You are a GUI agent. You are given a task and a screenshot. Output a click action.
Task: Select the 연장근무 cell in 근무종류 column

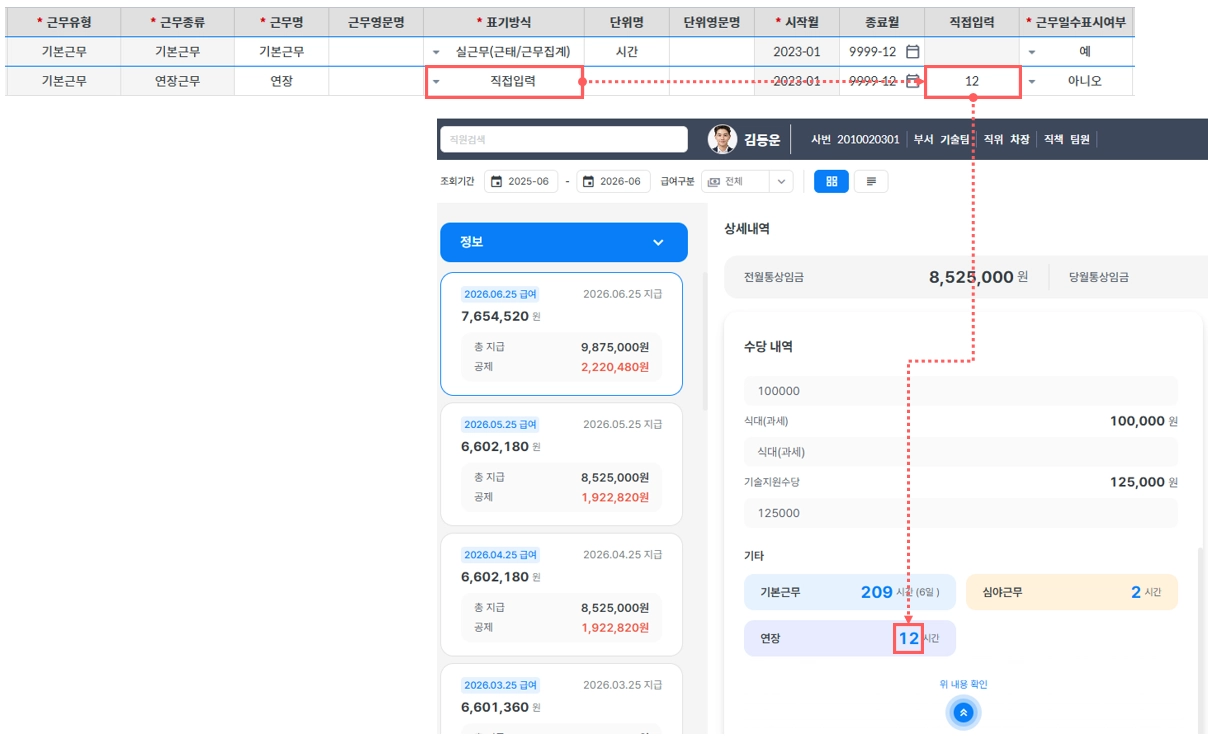[178, 82]
